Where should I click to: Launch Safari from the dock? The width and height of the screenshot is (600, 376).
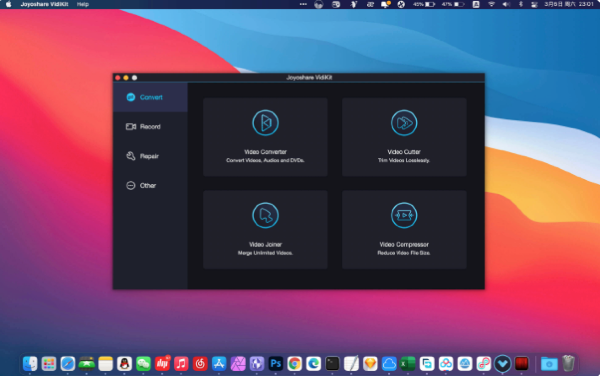pos(68,363)
